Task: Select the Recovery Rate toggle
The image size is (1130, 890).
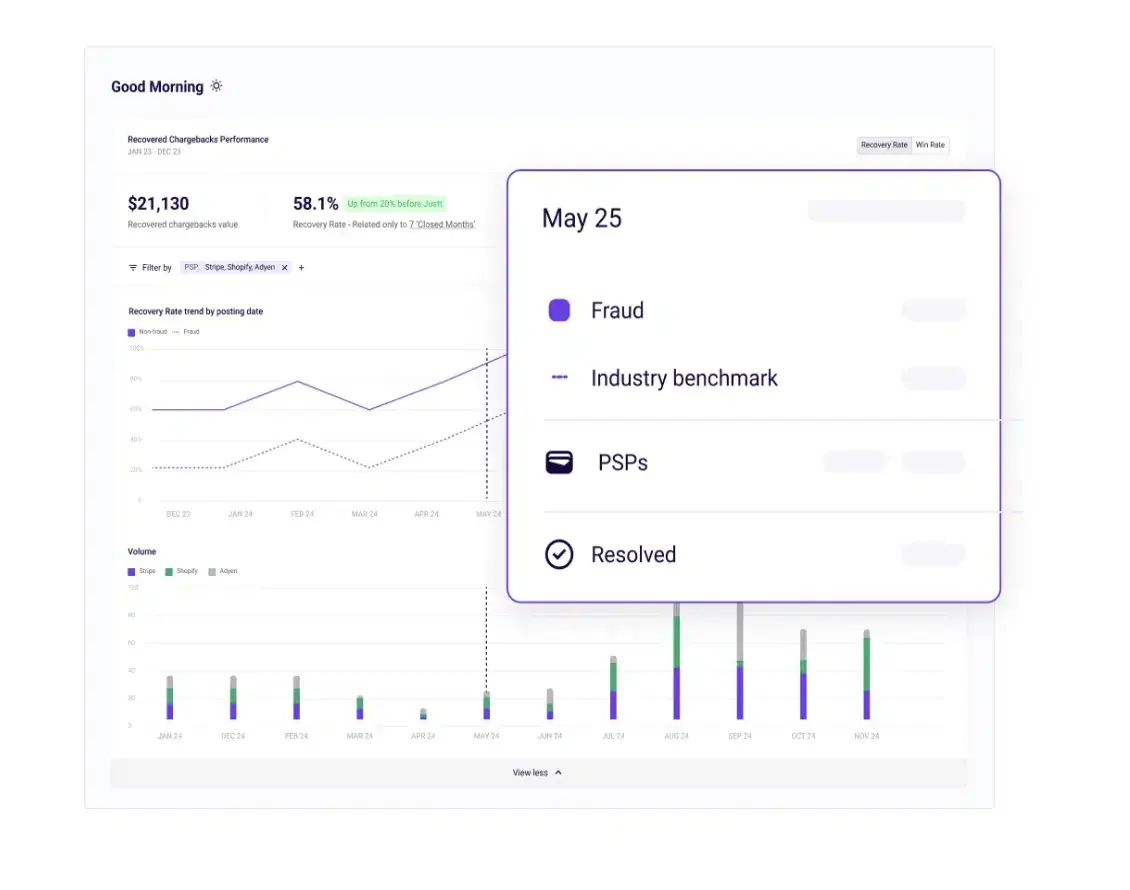Action: (x=883, y=145)
